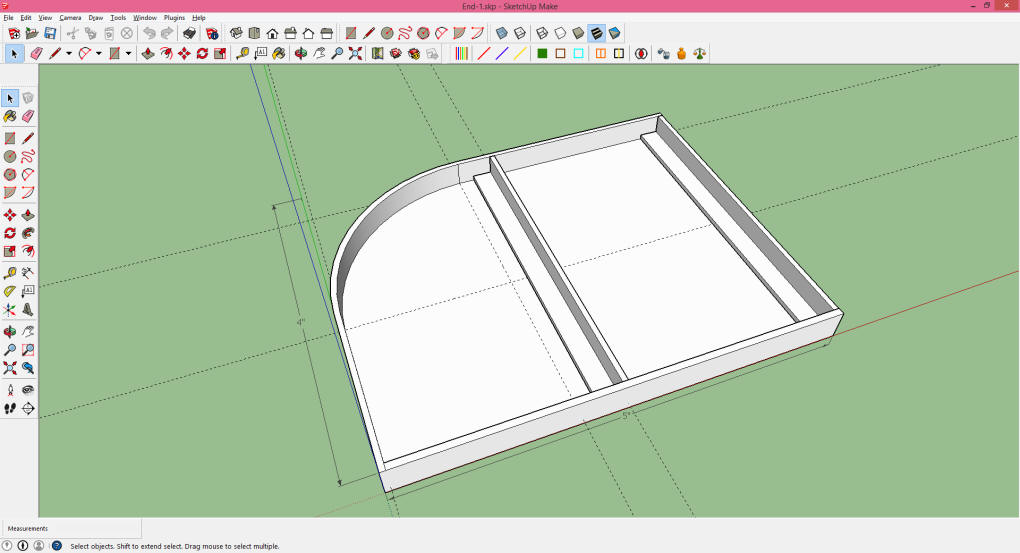Expand the Rectangle shape tool dropdown arrow
Viewport: 1020px width, 553px height.
[128, 54]
